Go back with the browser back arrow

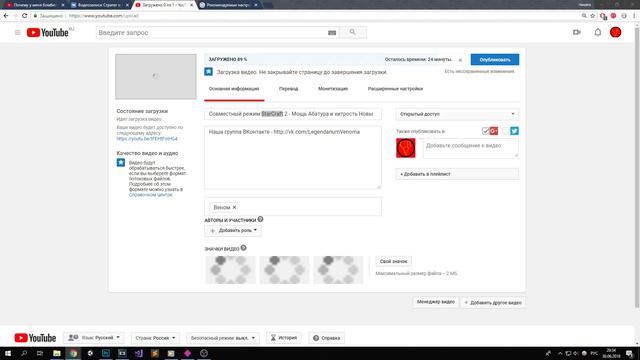click(x=6, y=16)
